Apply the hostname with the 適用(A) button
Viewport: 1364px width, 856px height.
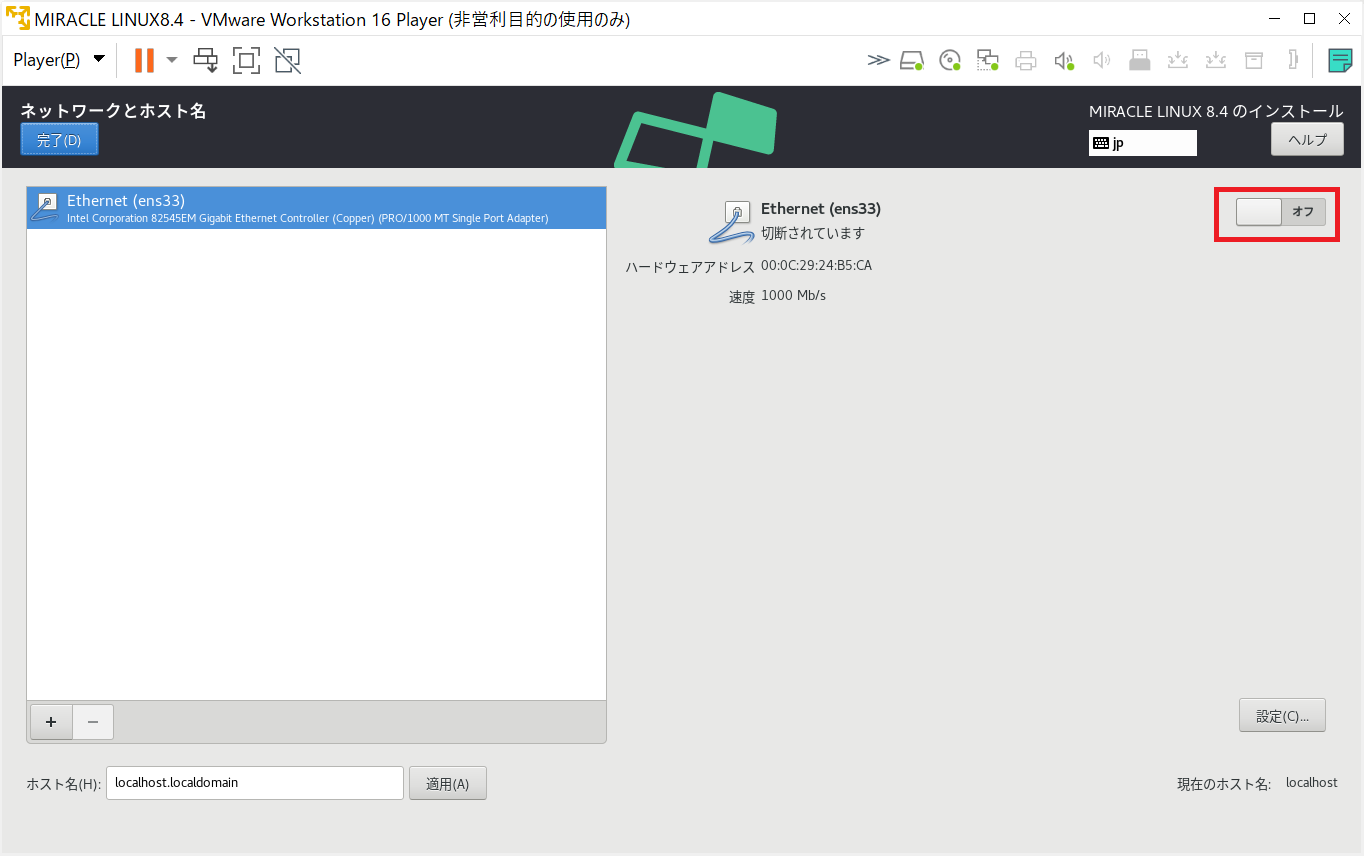(x=447, y=784)
